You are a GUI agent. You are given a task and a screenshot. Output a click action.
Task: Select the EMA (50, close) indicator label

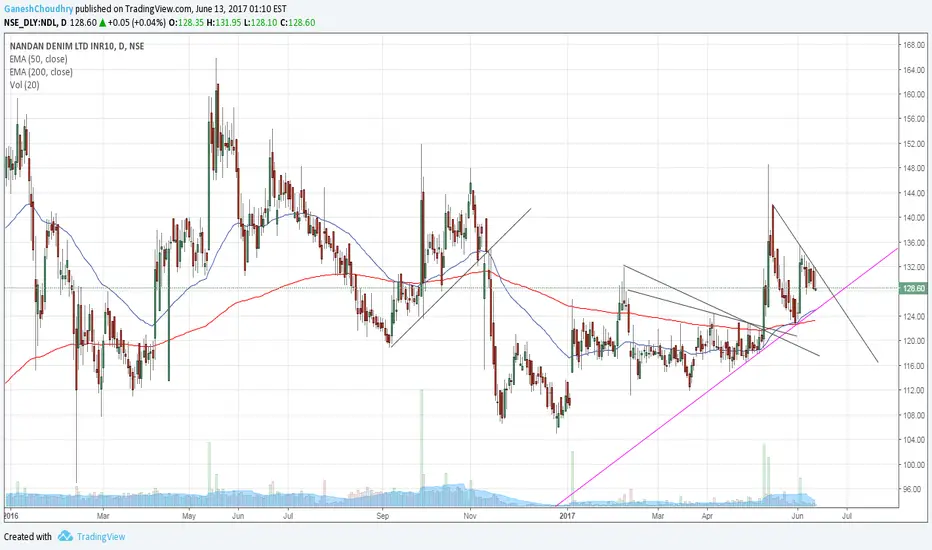(x=39, y=59)
